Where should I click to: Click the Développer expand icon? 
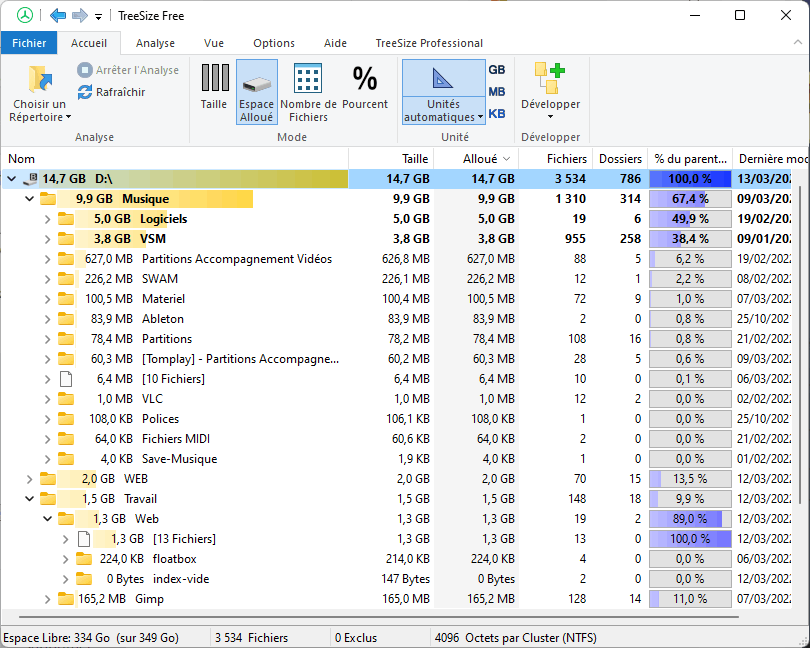[550, 79]
